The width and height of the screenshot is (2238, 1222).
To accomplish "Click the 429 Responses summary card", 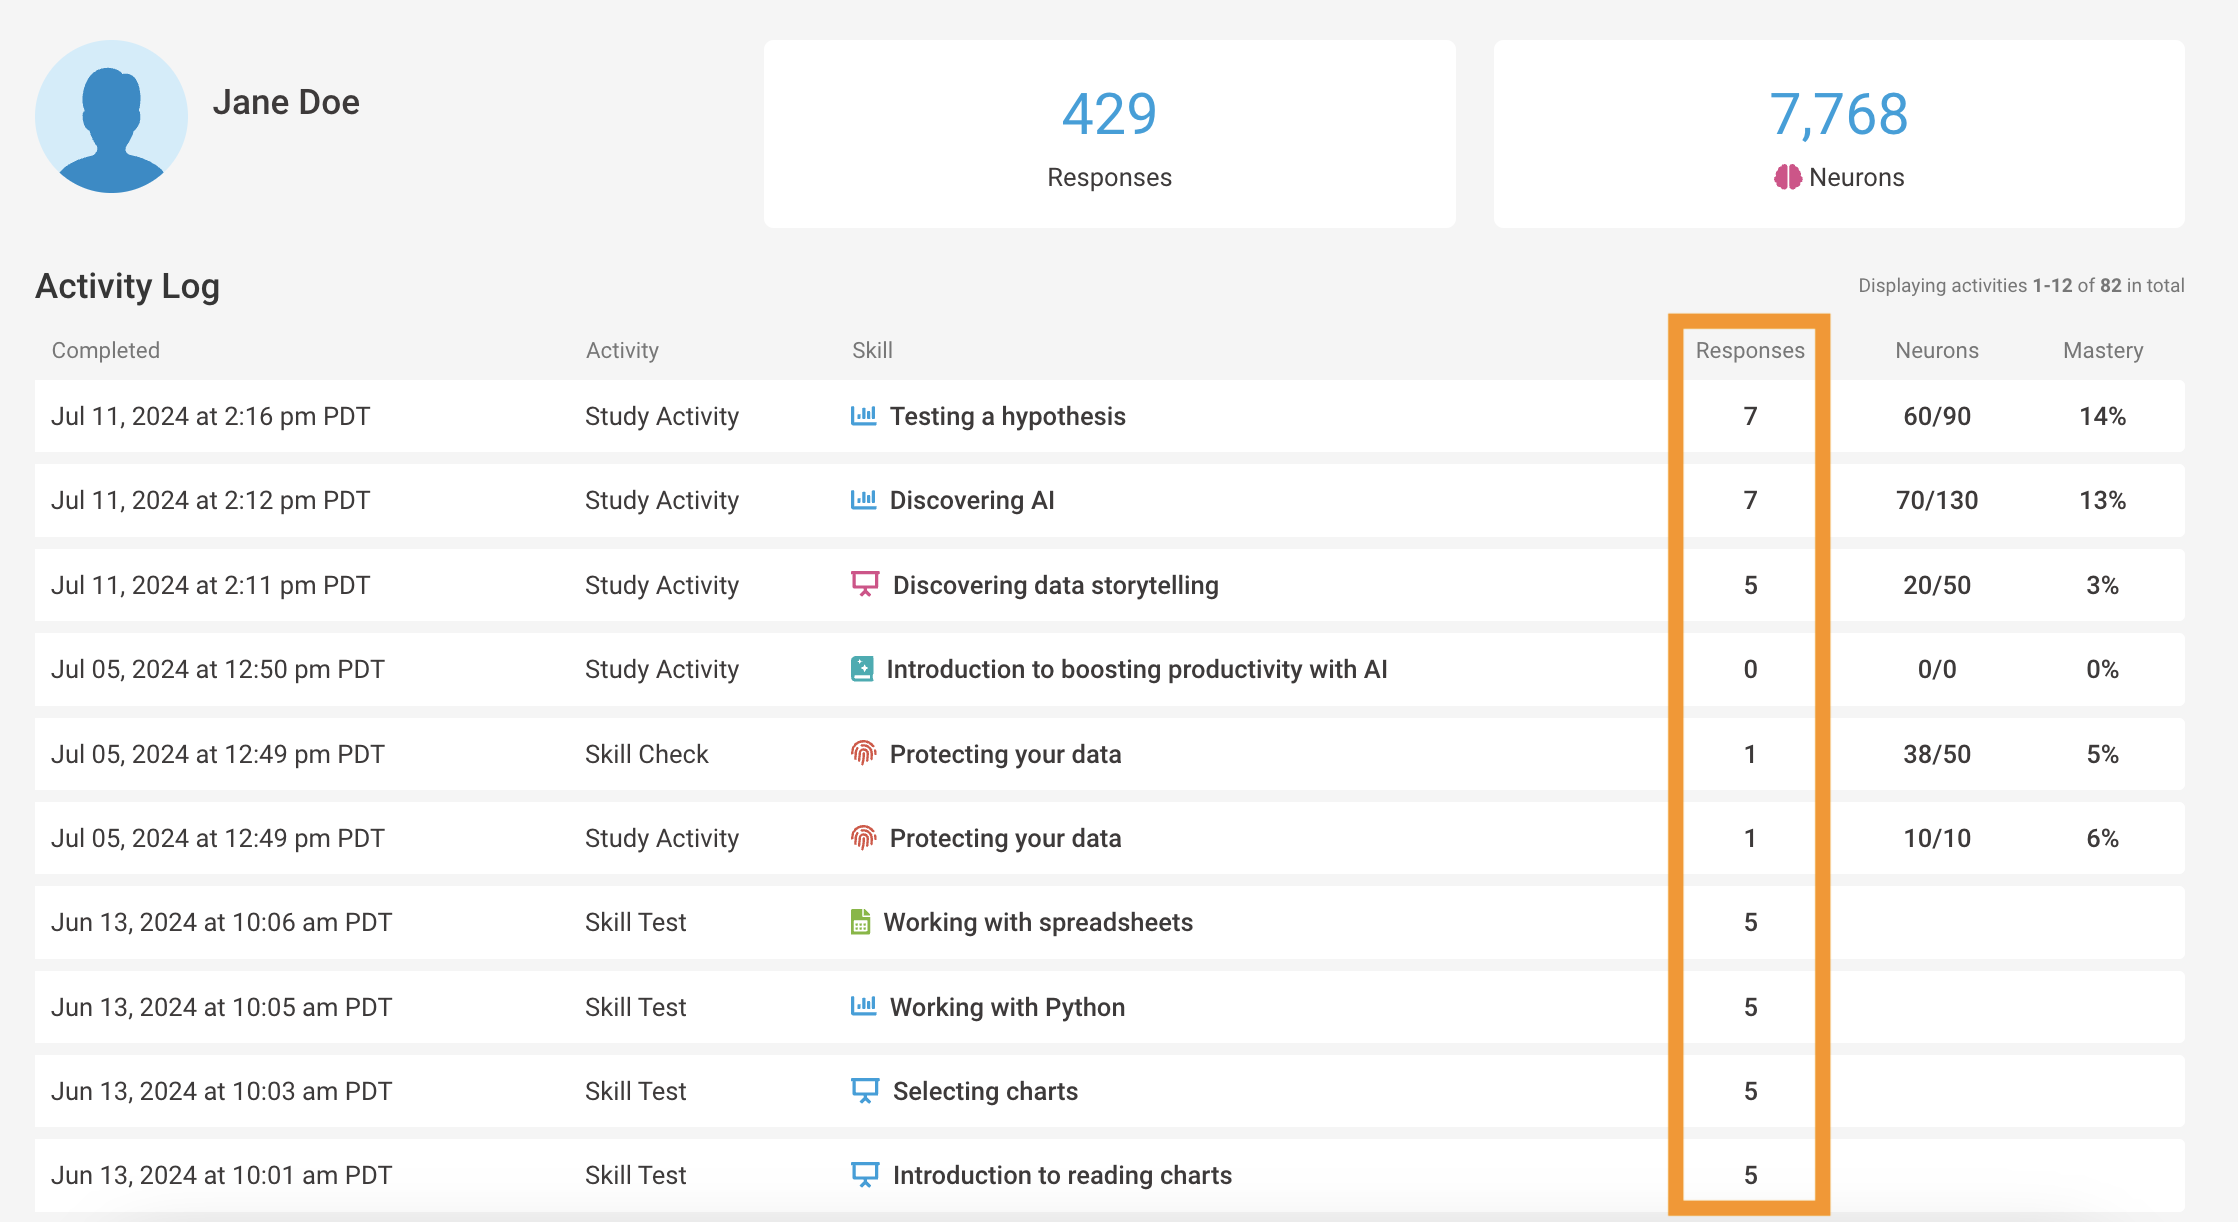I will pyautogui.click(x=1109, y=134).
